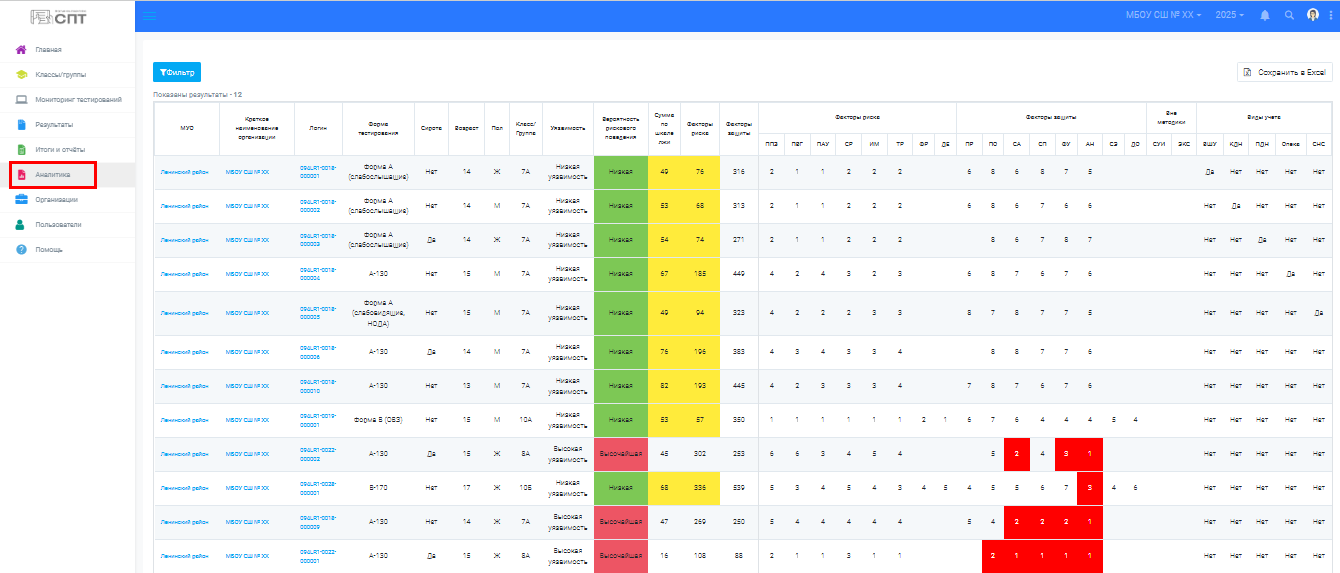Click the person icon for Пользователи
Image resolution: width=1340 pixels, height=573 pixels.
20,224
